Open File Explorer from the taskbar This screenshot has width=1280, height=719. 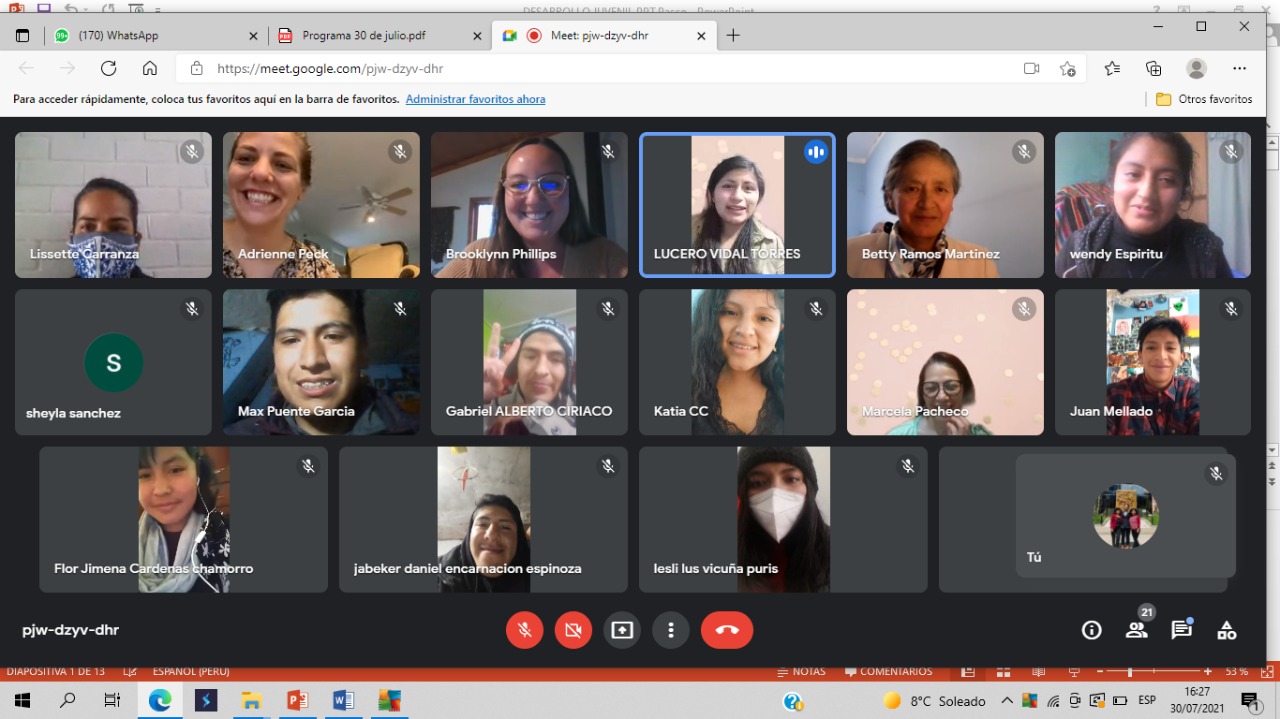(x=251, y=701)
